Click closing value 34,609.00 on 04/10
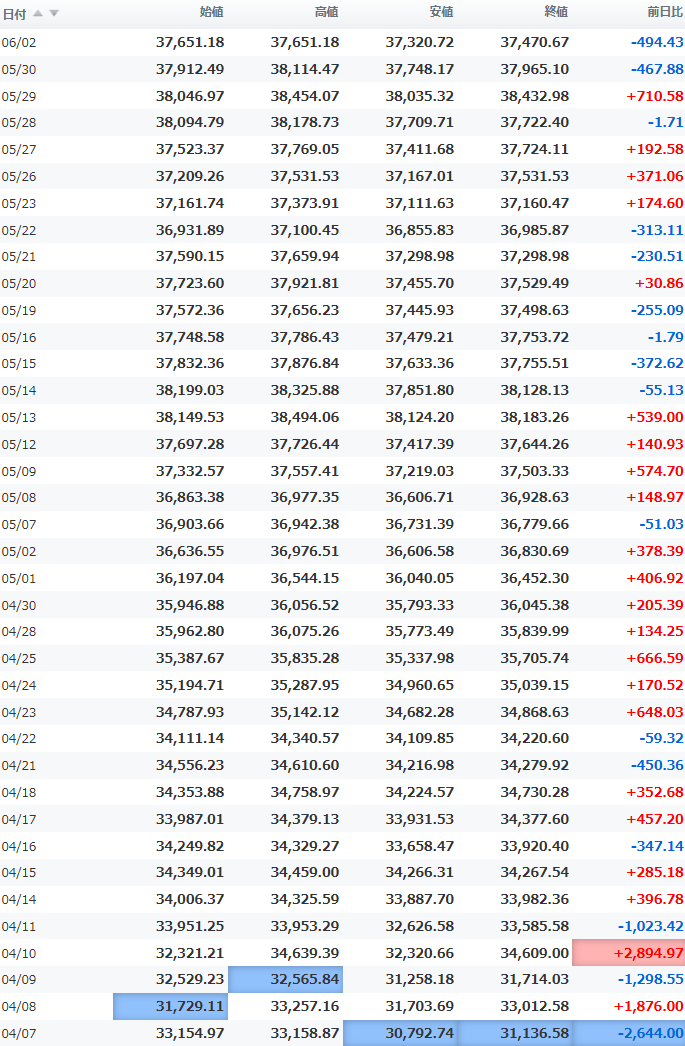 tap(534, 953)
